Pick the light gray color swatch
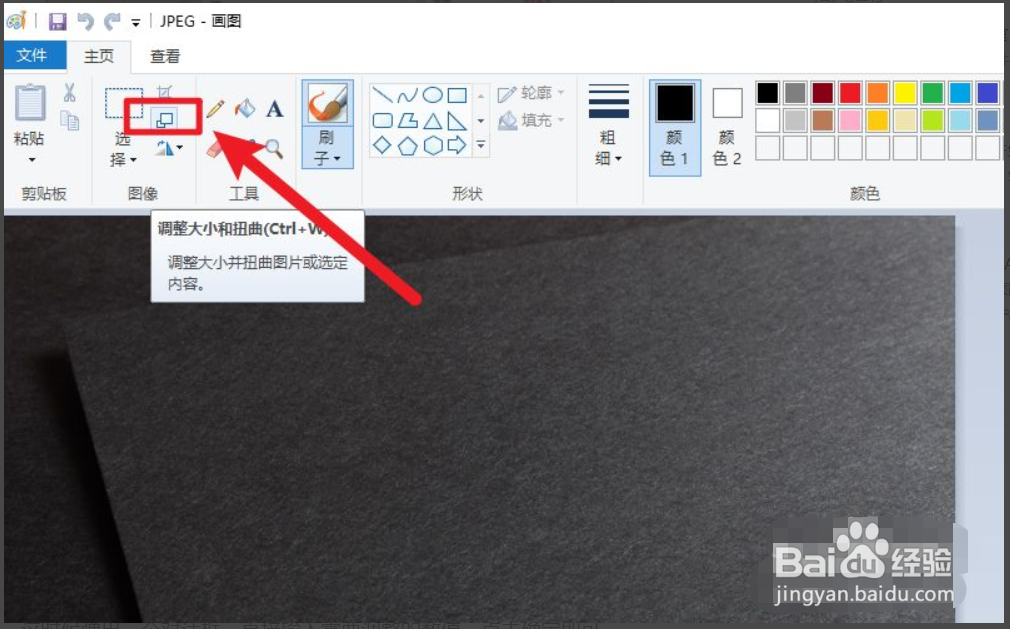Image resolution: width=1010 pixels, height=629 pixels. 796,120
